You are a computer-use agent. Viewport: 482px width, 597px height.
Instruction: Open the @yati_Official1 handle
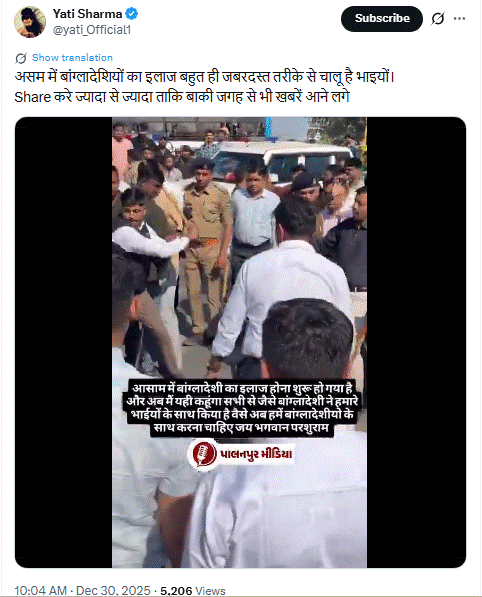92,30
